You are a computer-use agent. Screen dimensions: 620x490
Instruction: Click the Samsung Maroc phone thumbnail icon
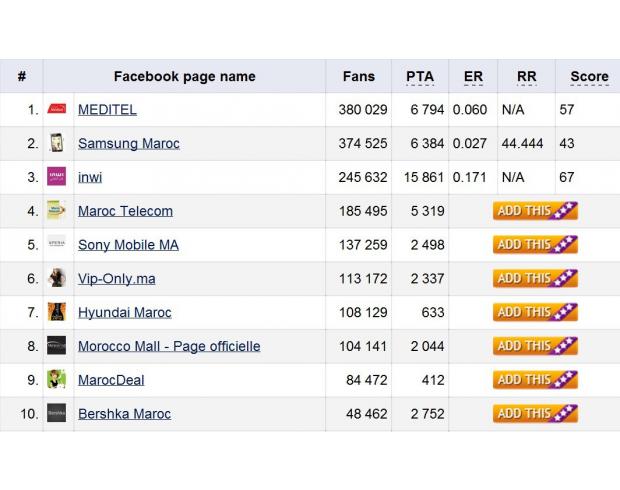[57, 143]
